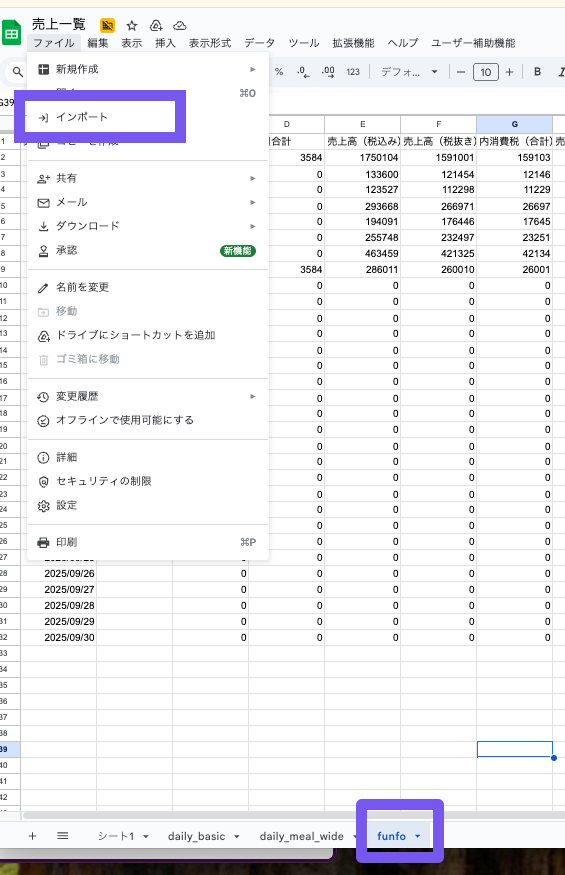Select column E header

(x=363, y=124)
